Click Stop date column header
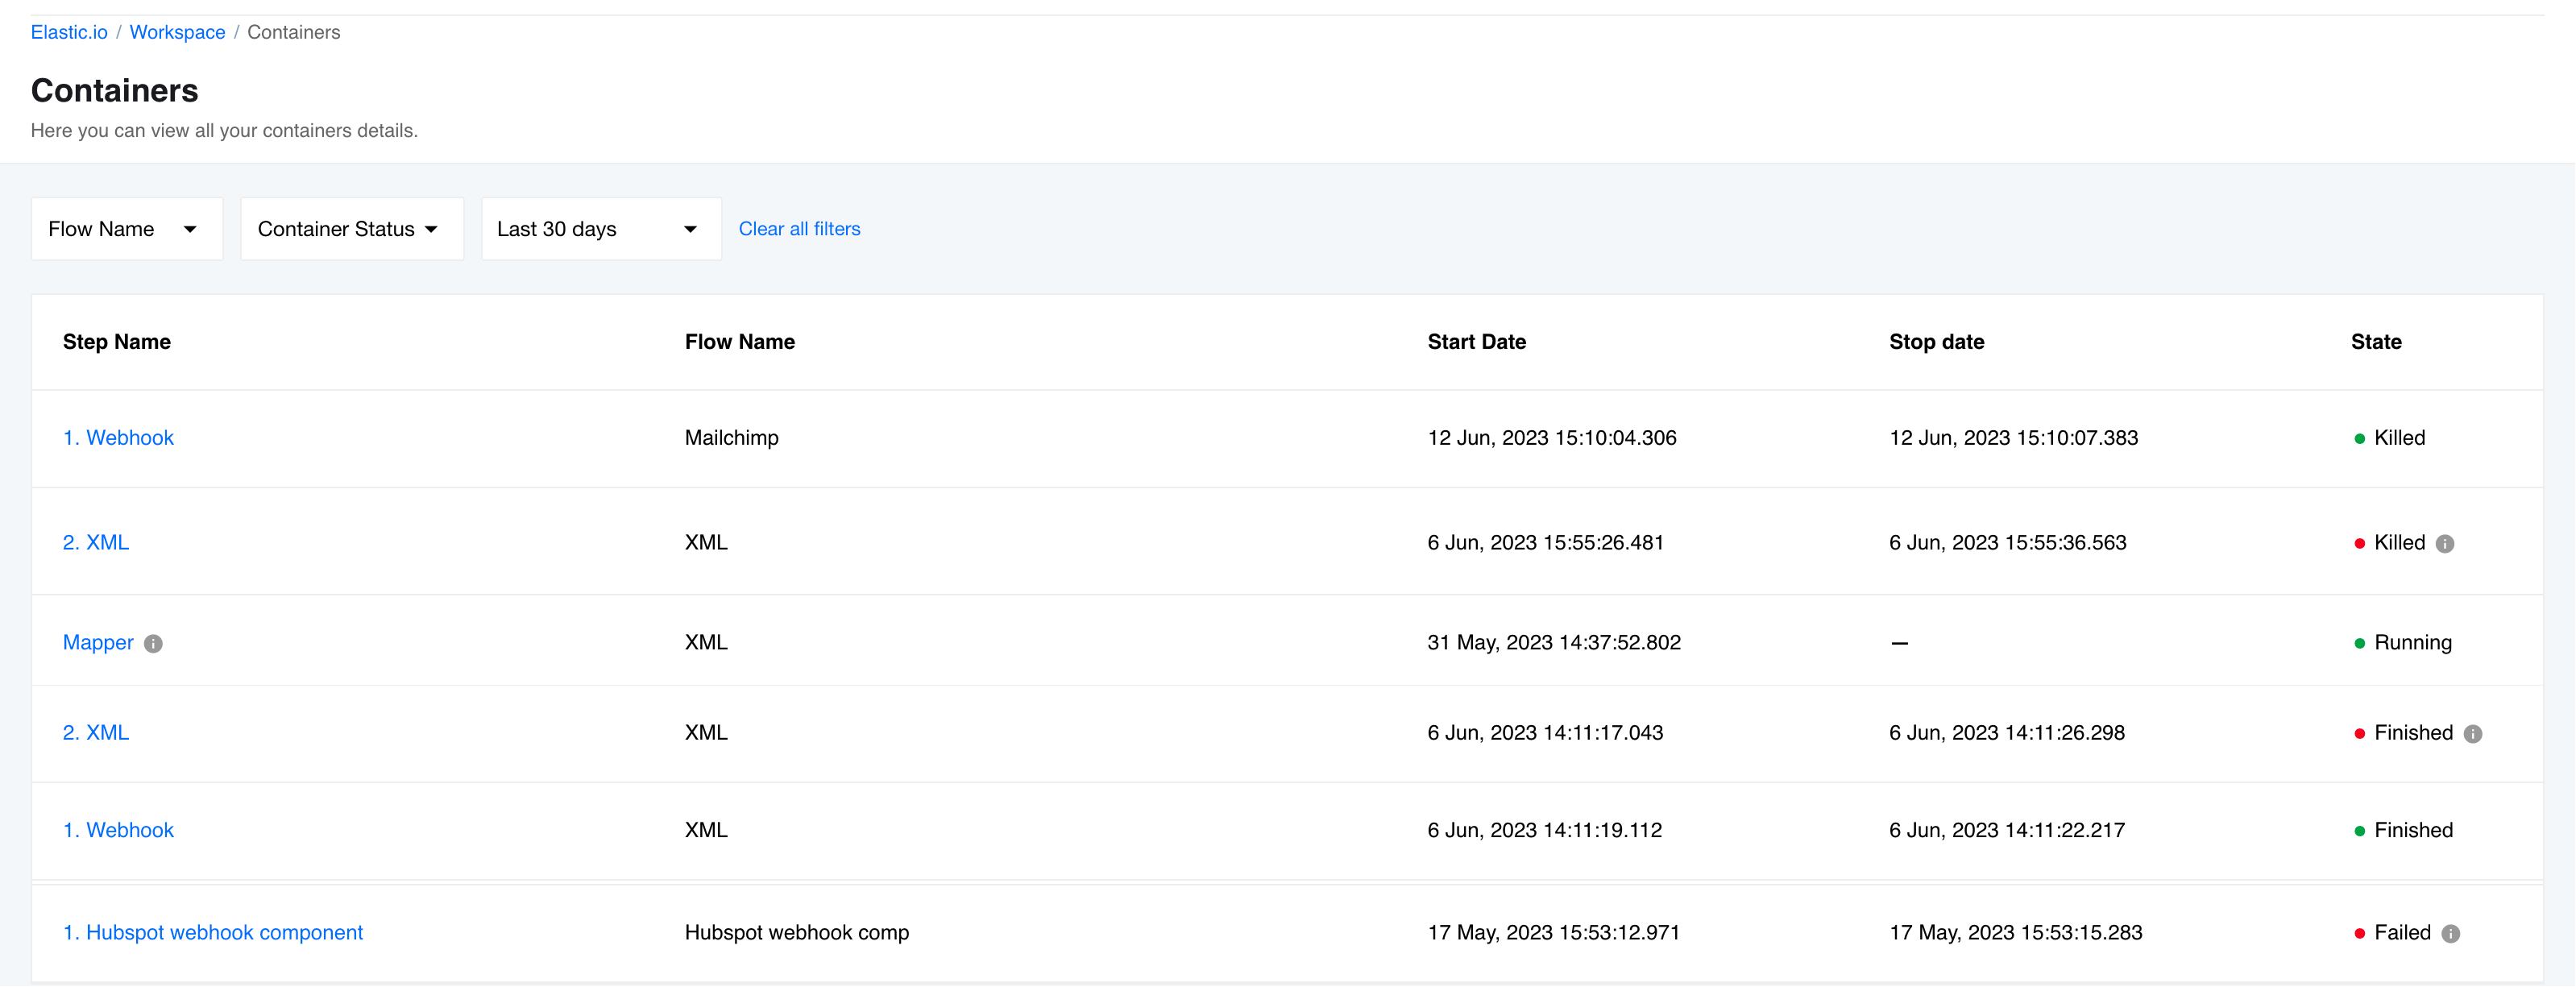This screenshot has height=987, width=2576. pyautogui.click(x=1937, y=342)
